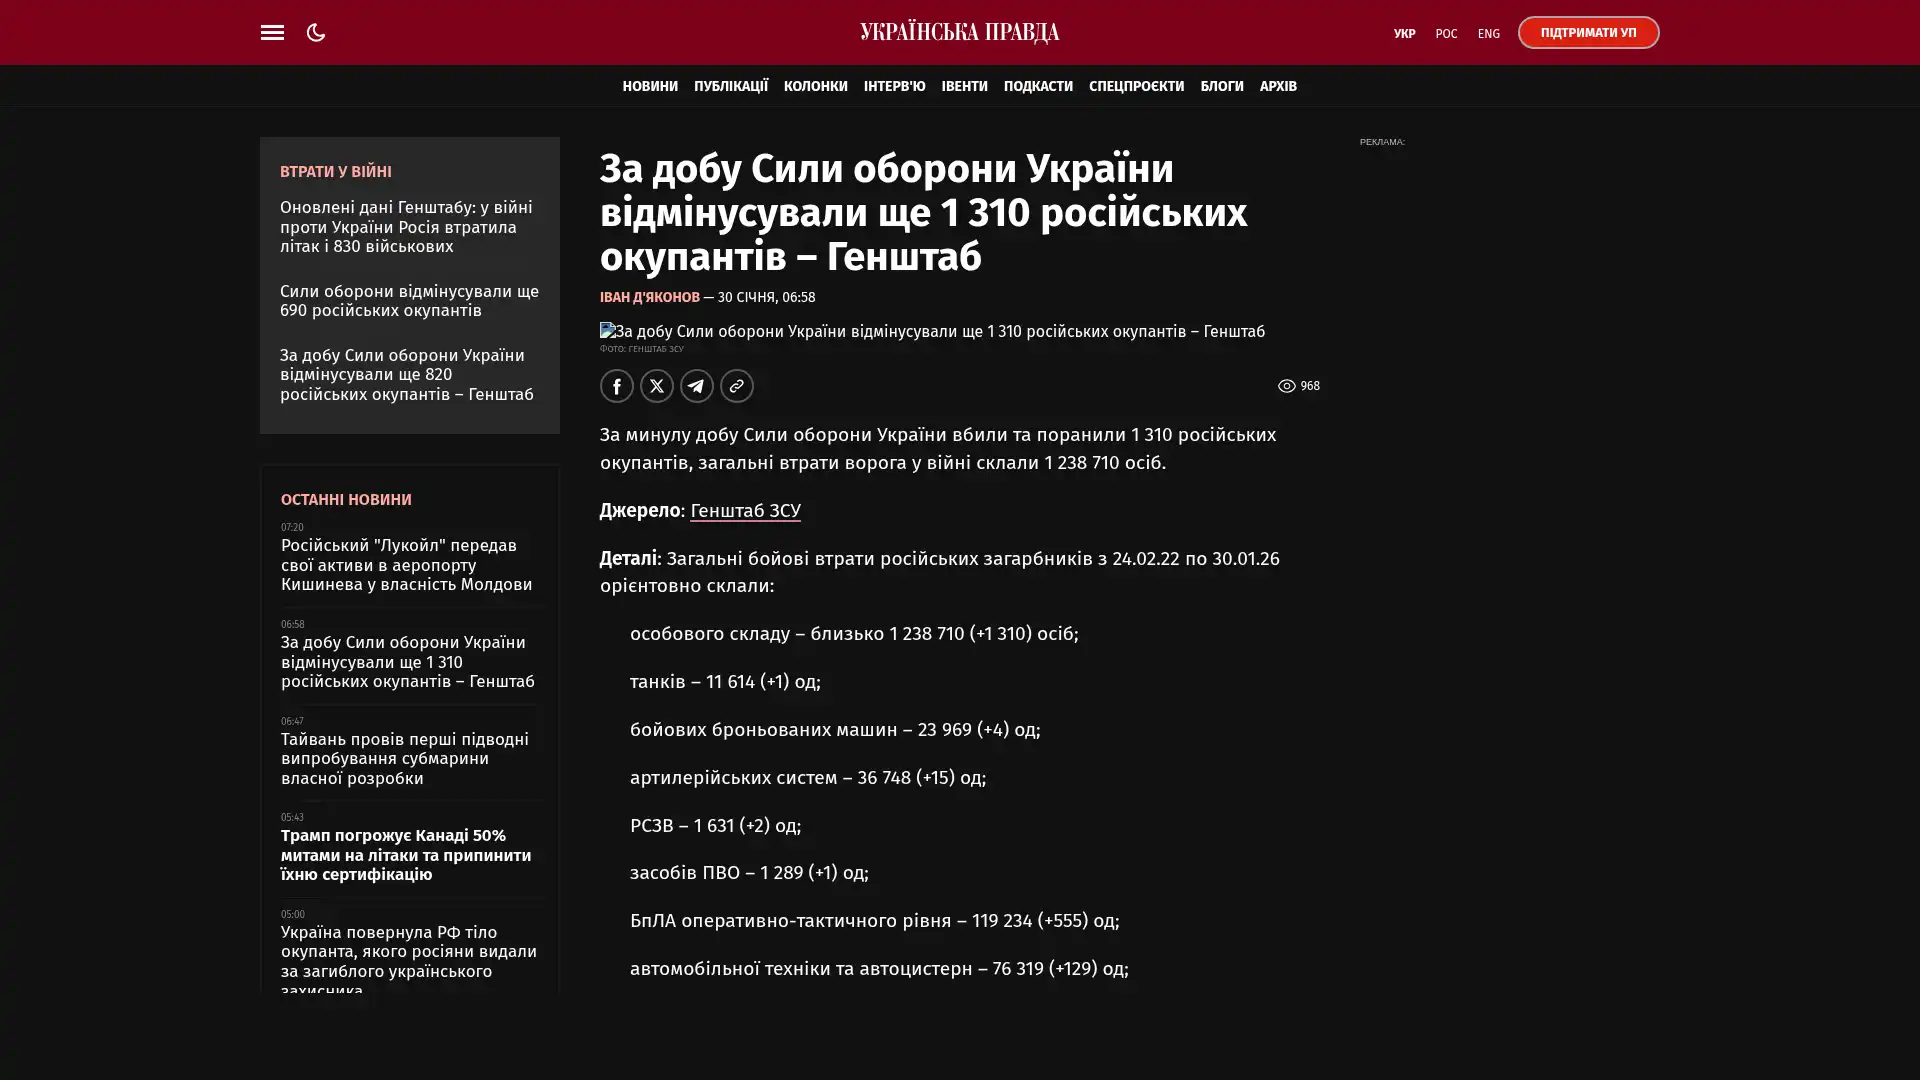The width and height of the screenshot is (1920, 1080).
Task: Click the Ukrainska Pravda logo
Action: pos(959,32)
